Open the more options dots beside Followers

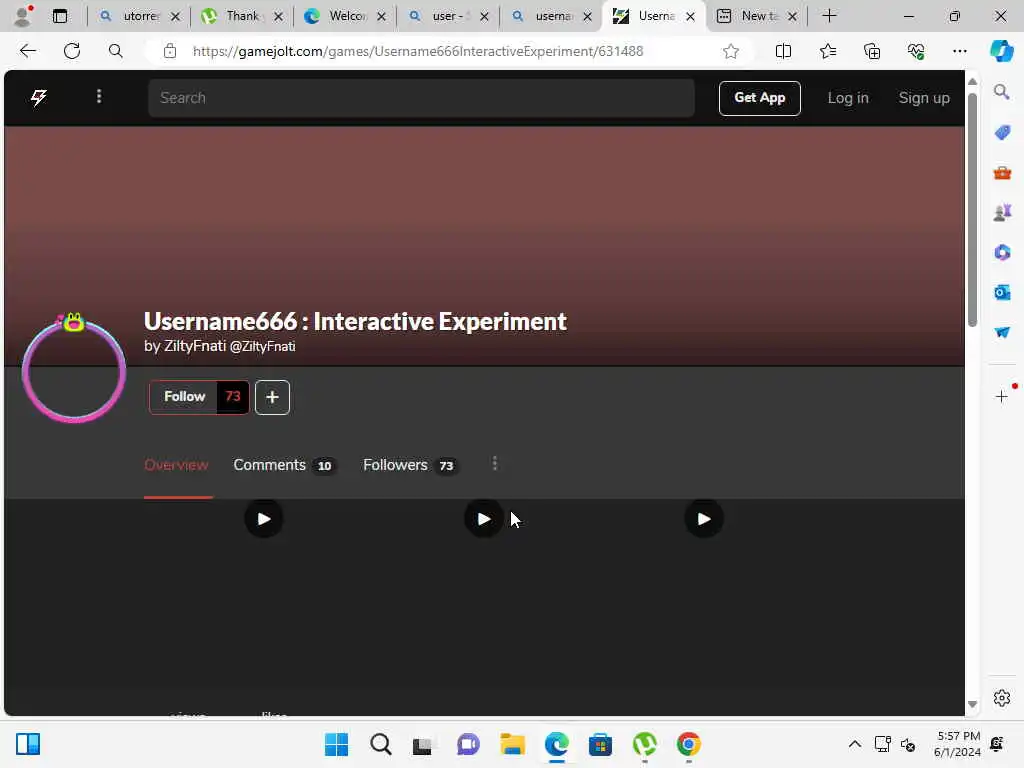494,464
